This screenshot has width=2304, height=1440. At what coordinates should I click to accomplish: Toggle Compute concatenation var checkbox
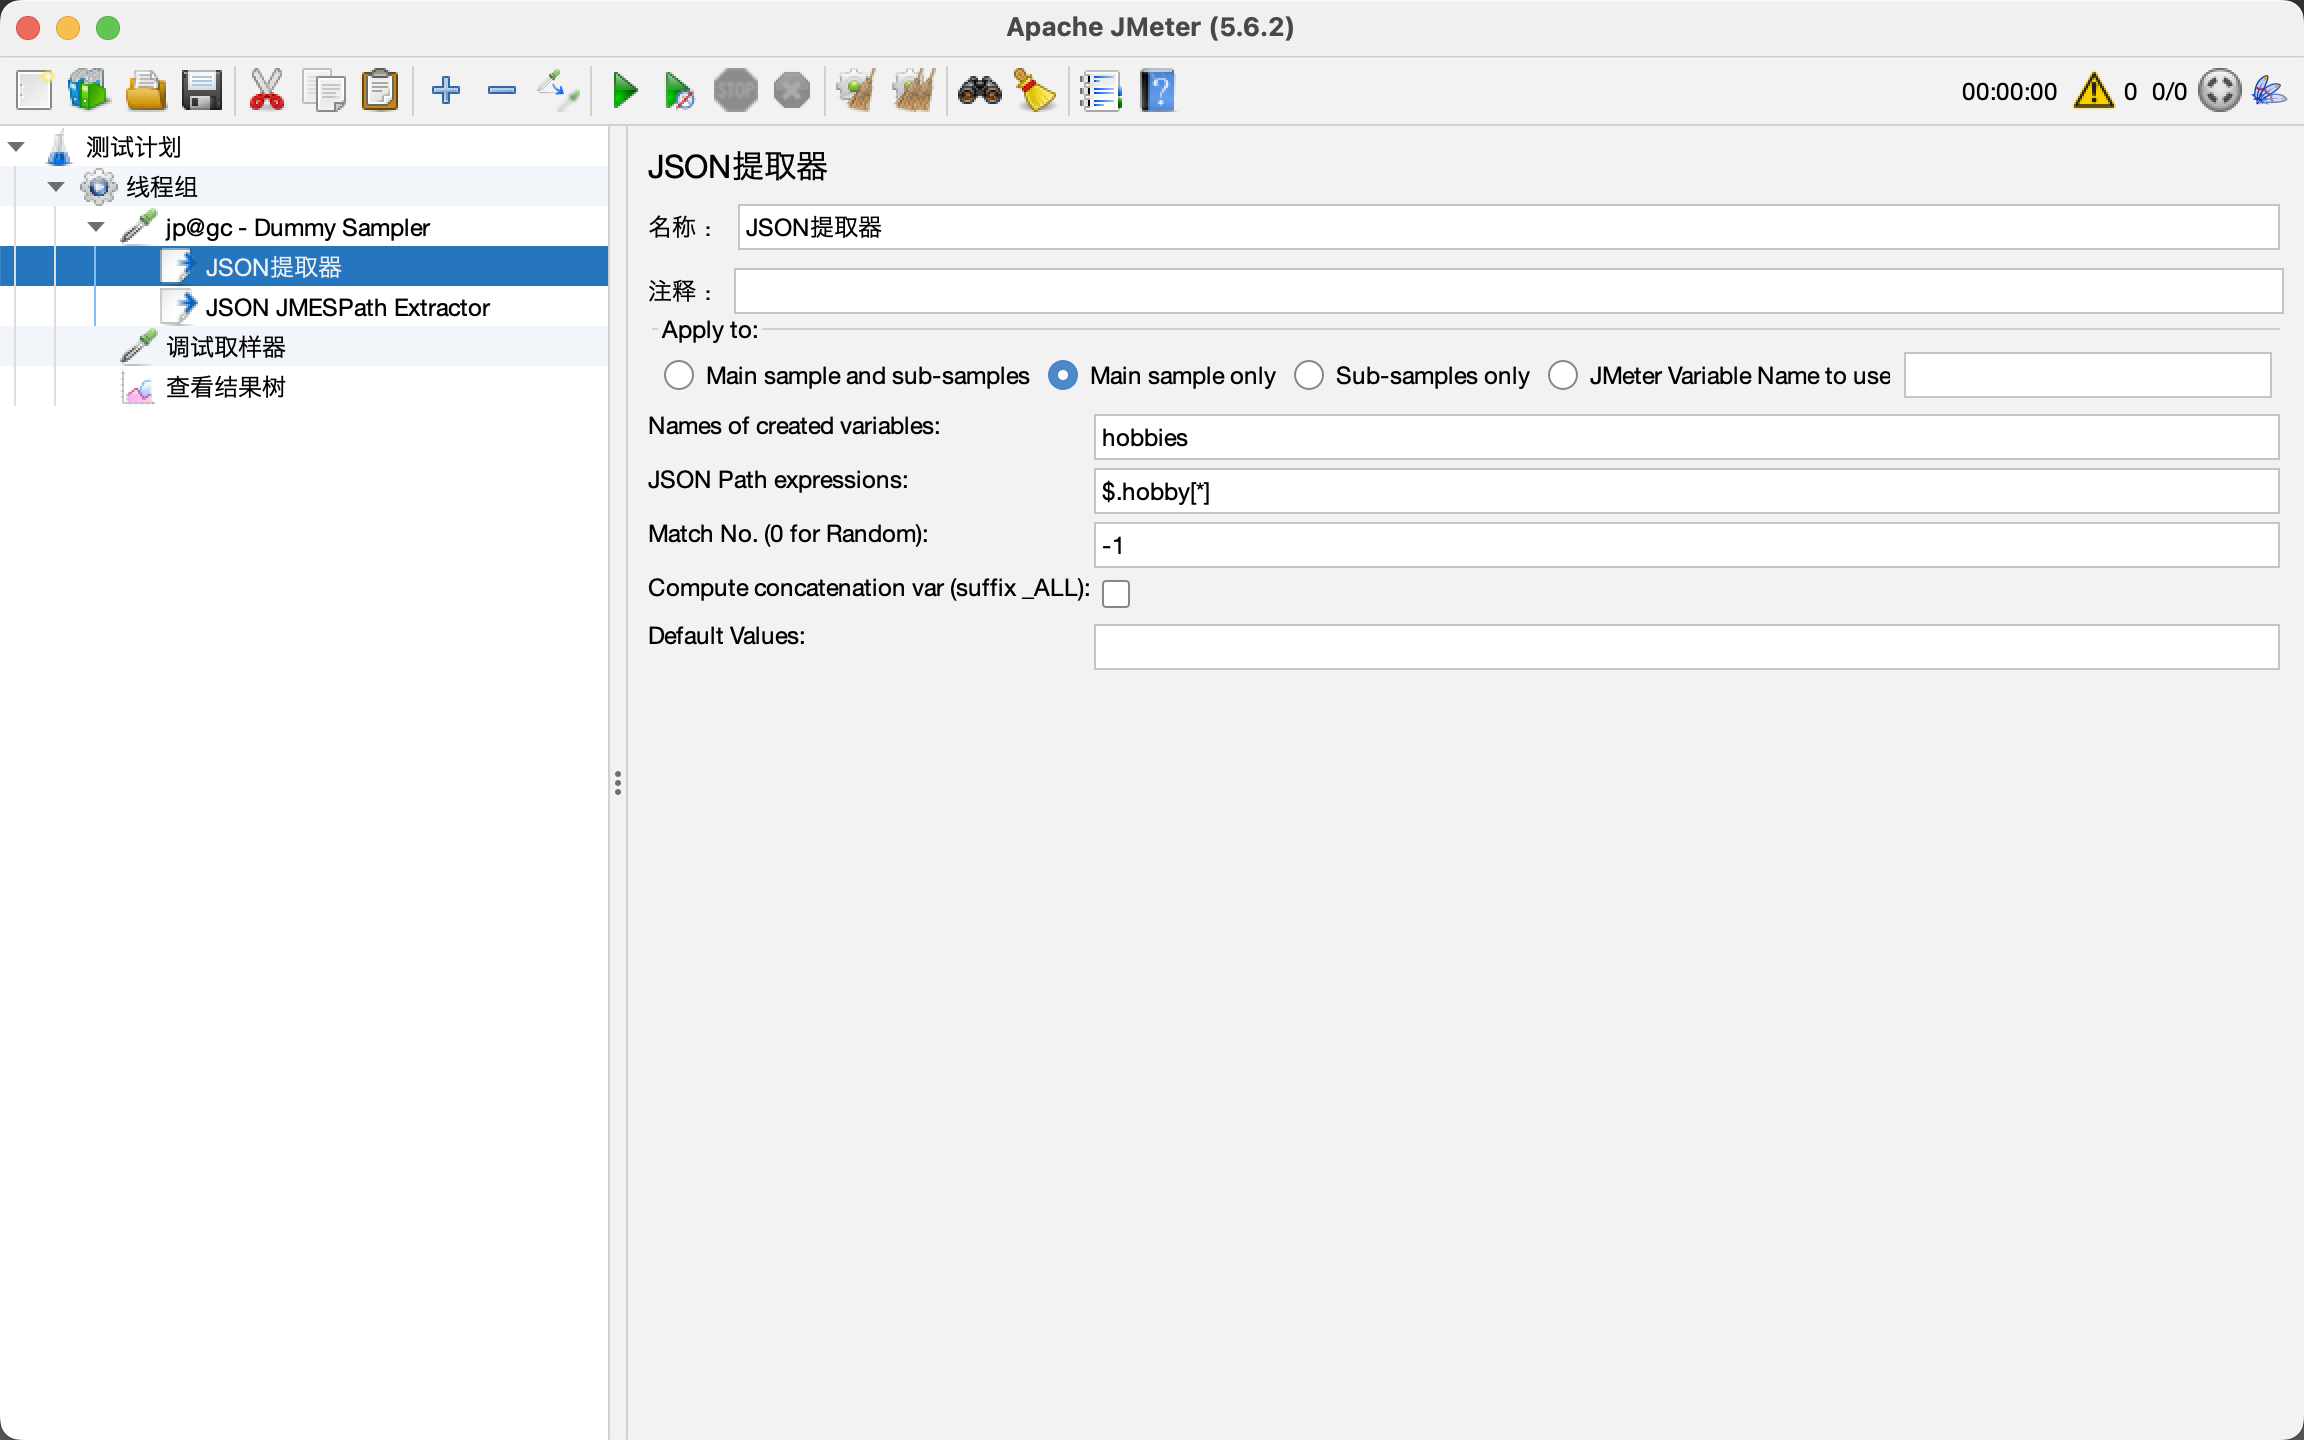pyautogui.click(x=1116, y=593)
